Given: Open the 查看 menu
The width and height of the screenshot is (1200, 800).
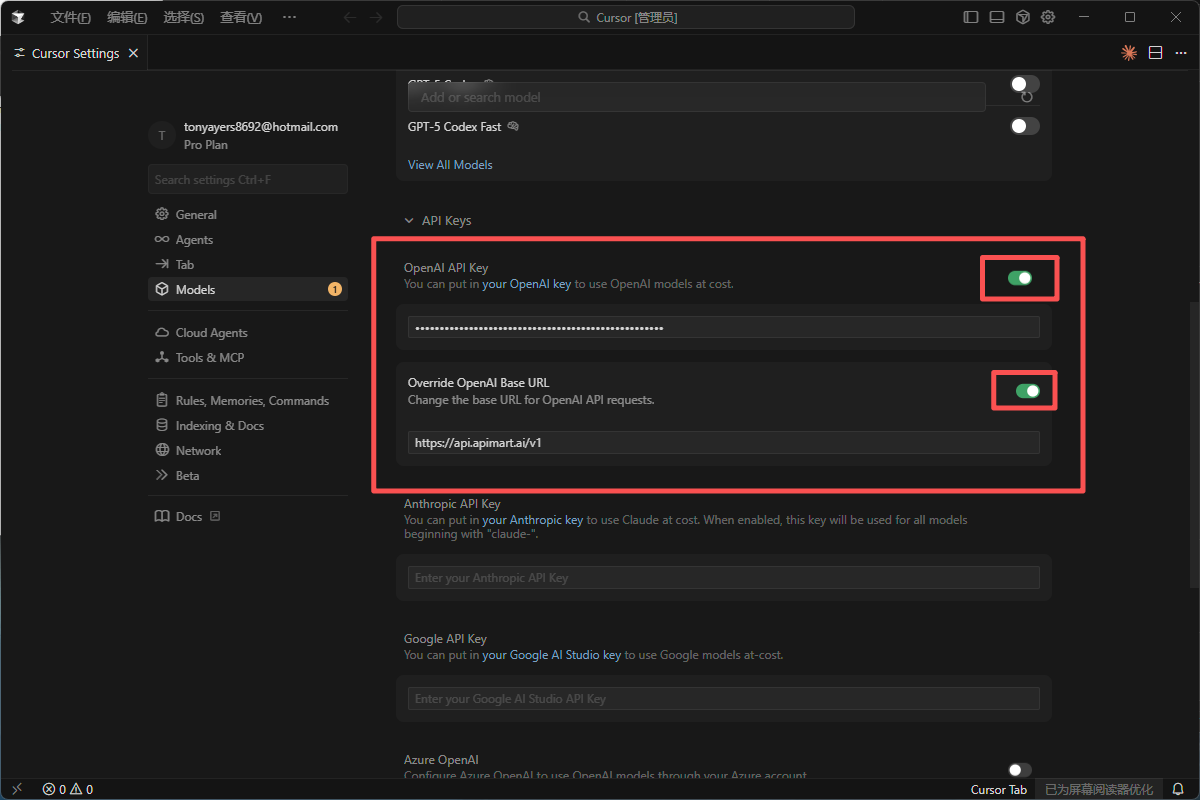Looking at the screenshot, I should tap(241, 17).
